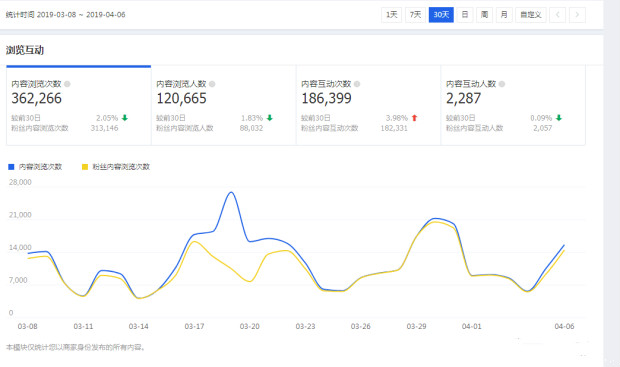Click the 2,287 value
This screenshot has width=620, height=367.
463,98
